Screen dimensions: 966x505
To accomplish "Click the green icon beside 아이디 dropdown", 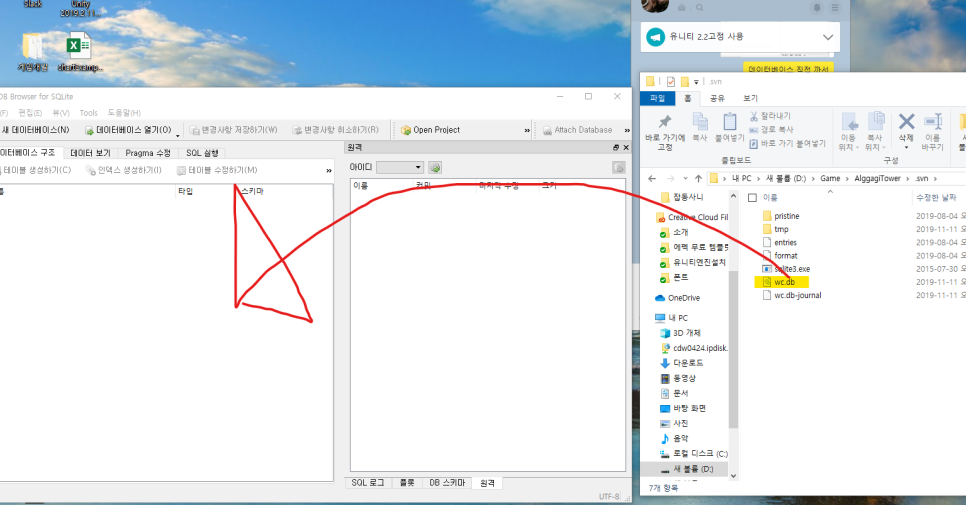I will coord(435,167).
